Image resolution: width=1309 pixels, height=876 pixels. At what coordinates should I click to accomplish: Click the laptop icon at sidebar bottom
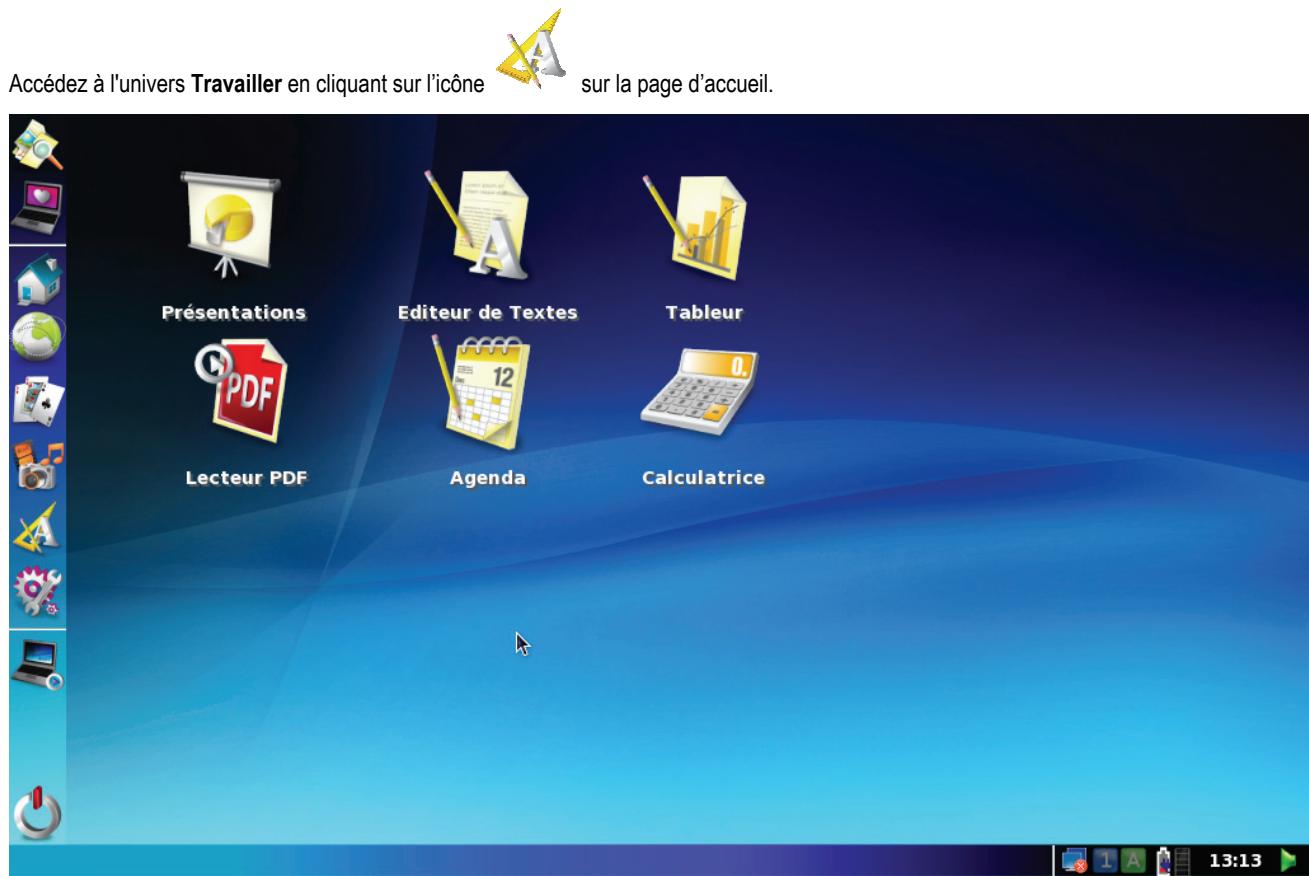(37, 665)
